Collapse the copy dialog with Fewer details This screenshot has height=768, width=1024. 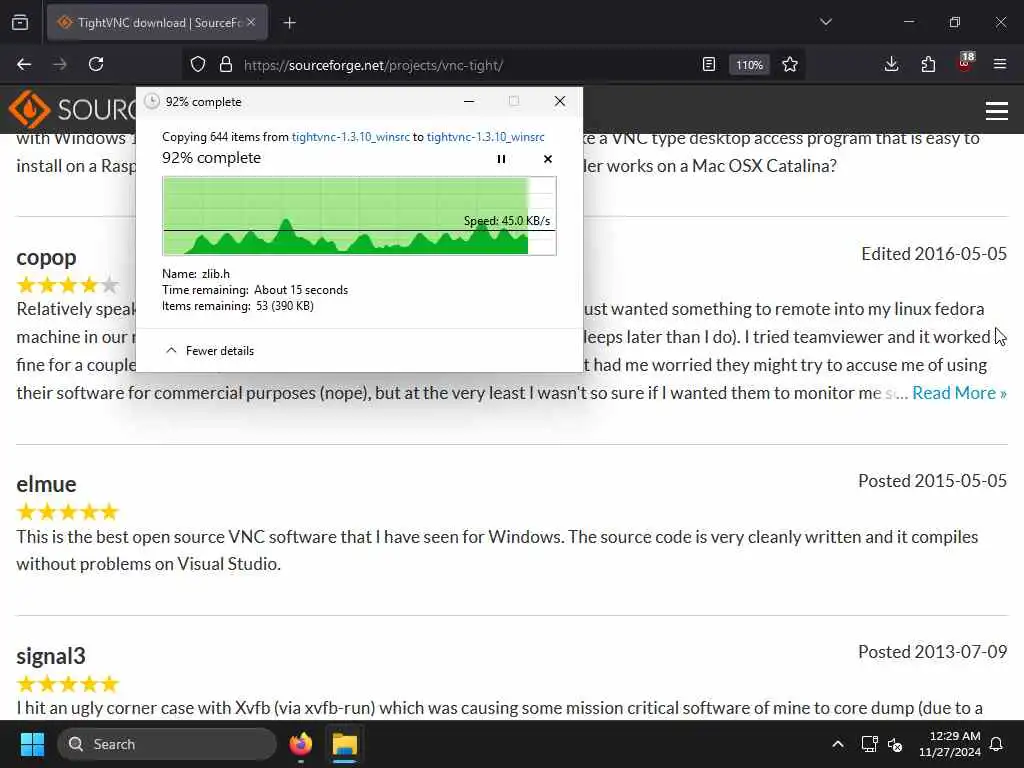point(210,351)
